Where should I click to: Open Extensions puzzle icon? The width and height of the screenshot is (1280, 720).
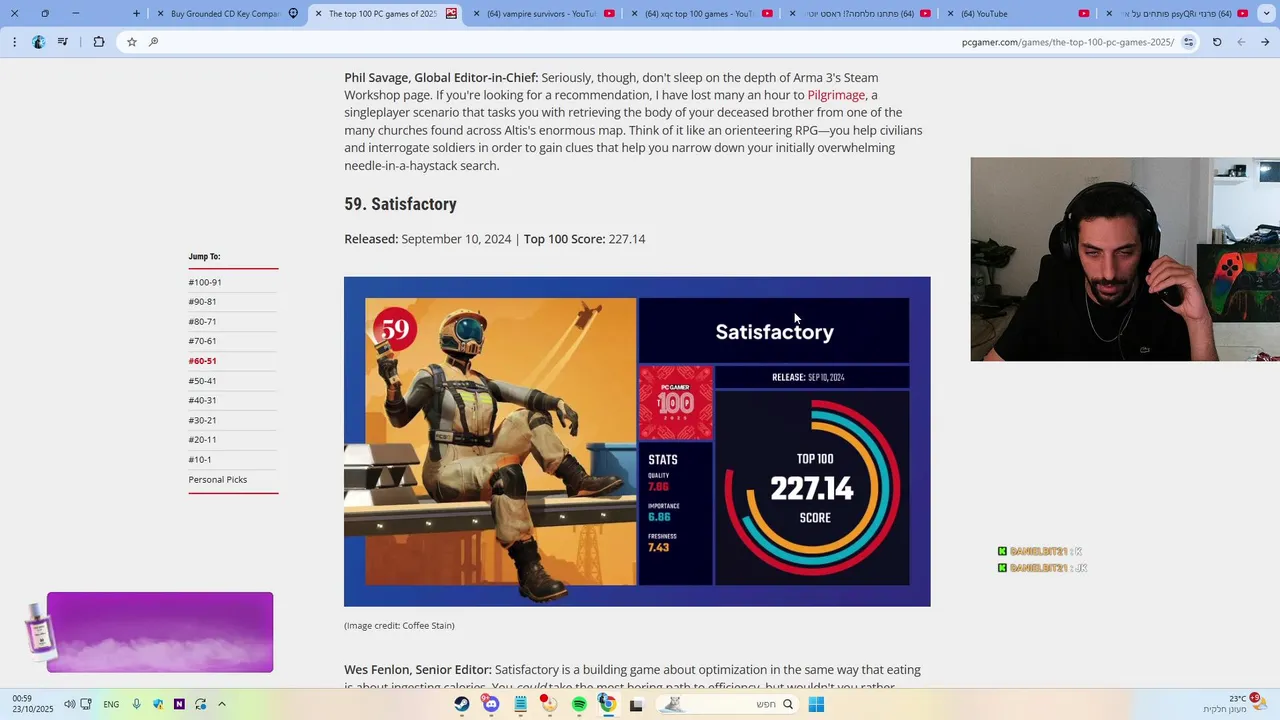99,42
